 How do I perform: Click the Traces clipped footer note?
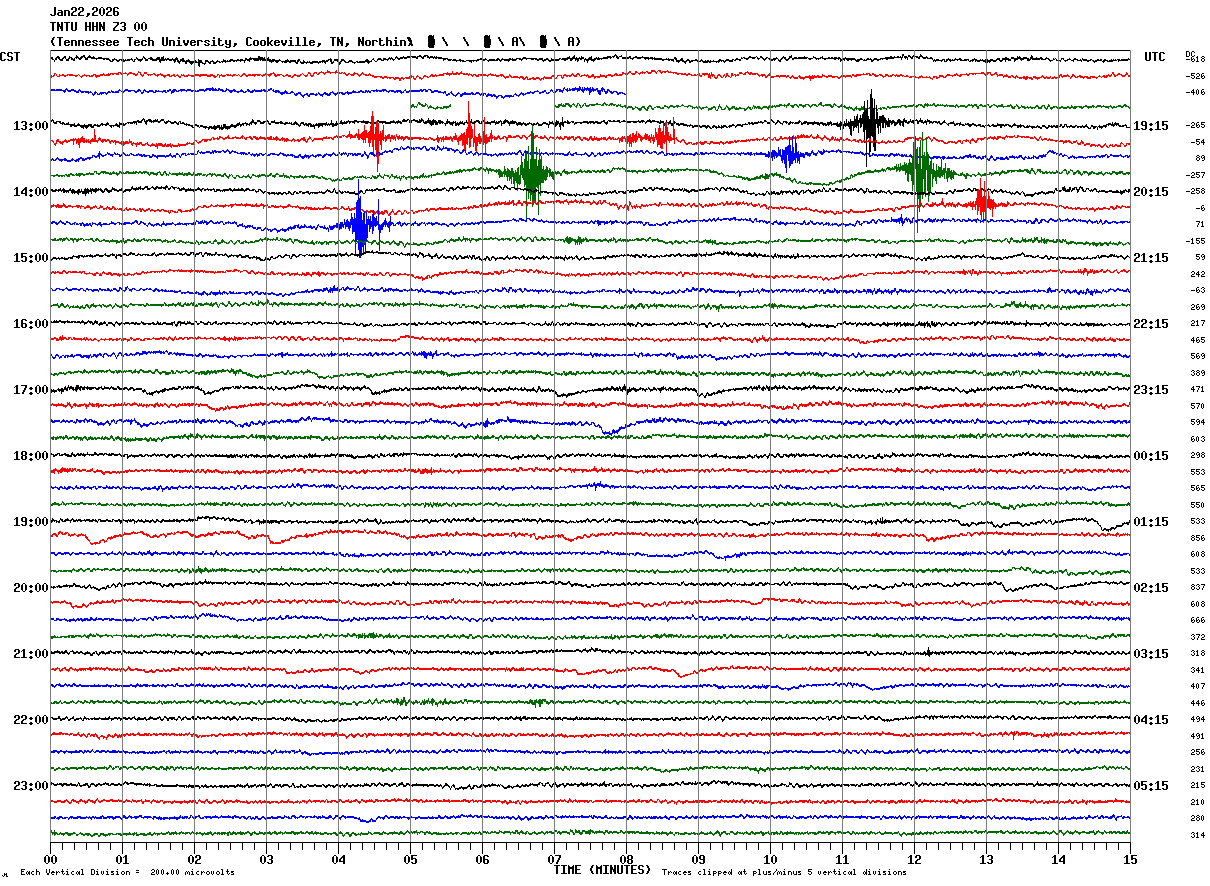[x=784, y=872]
